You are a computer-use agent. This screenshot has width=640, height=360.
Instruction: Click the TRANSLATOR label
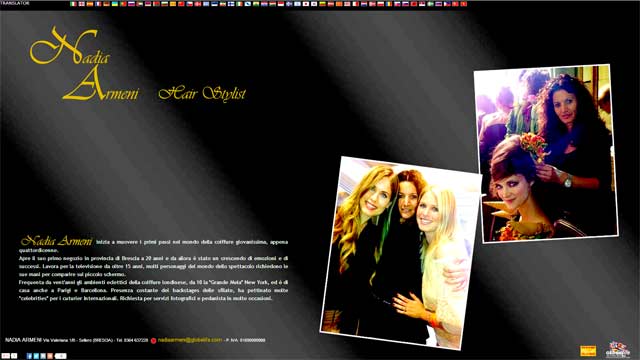pos(15,3)
